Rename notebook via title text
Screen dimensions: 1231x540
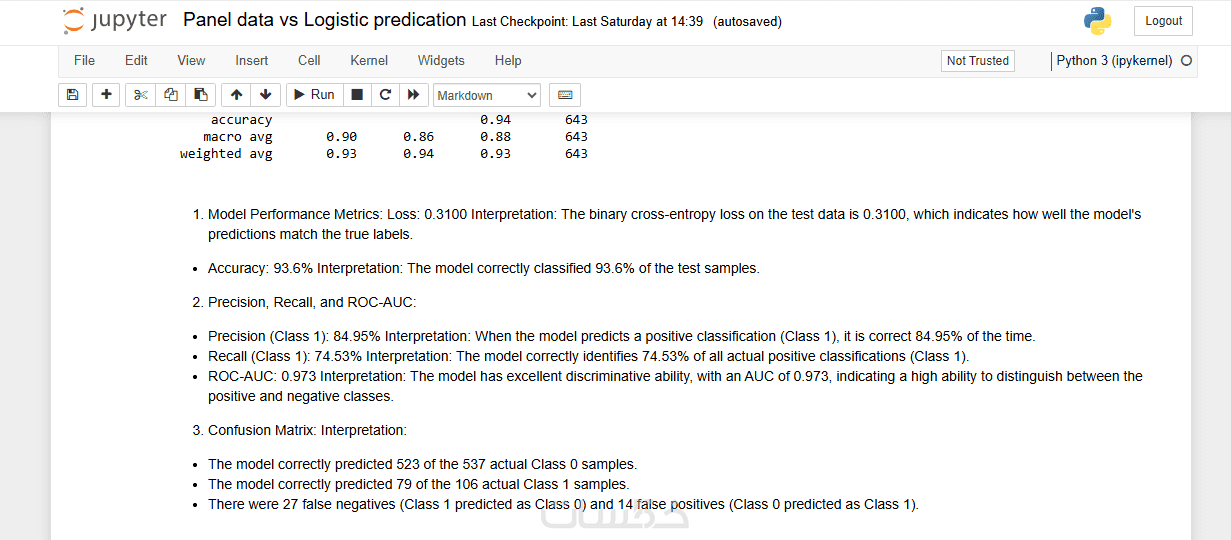(x=324, y=20)
